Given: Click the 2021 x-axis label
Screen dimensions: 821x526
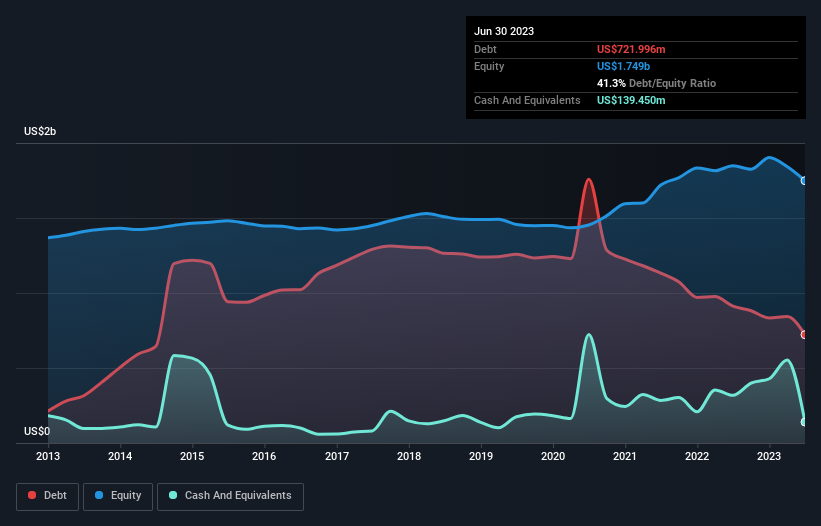Looking at the screenshot, I should point(625,456).
